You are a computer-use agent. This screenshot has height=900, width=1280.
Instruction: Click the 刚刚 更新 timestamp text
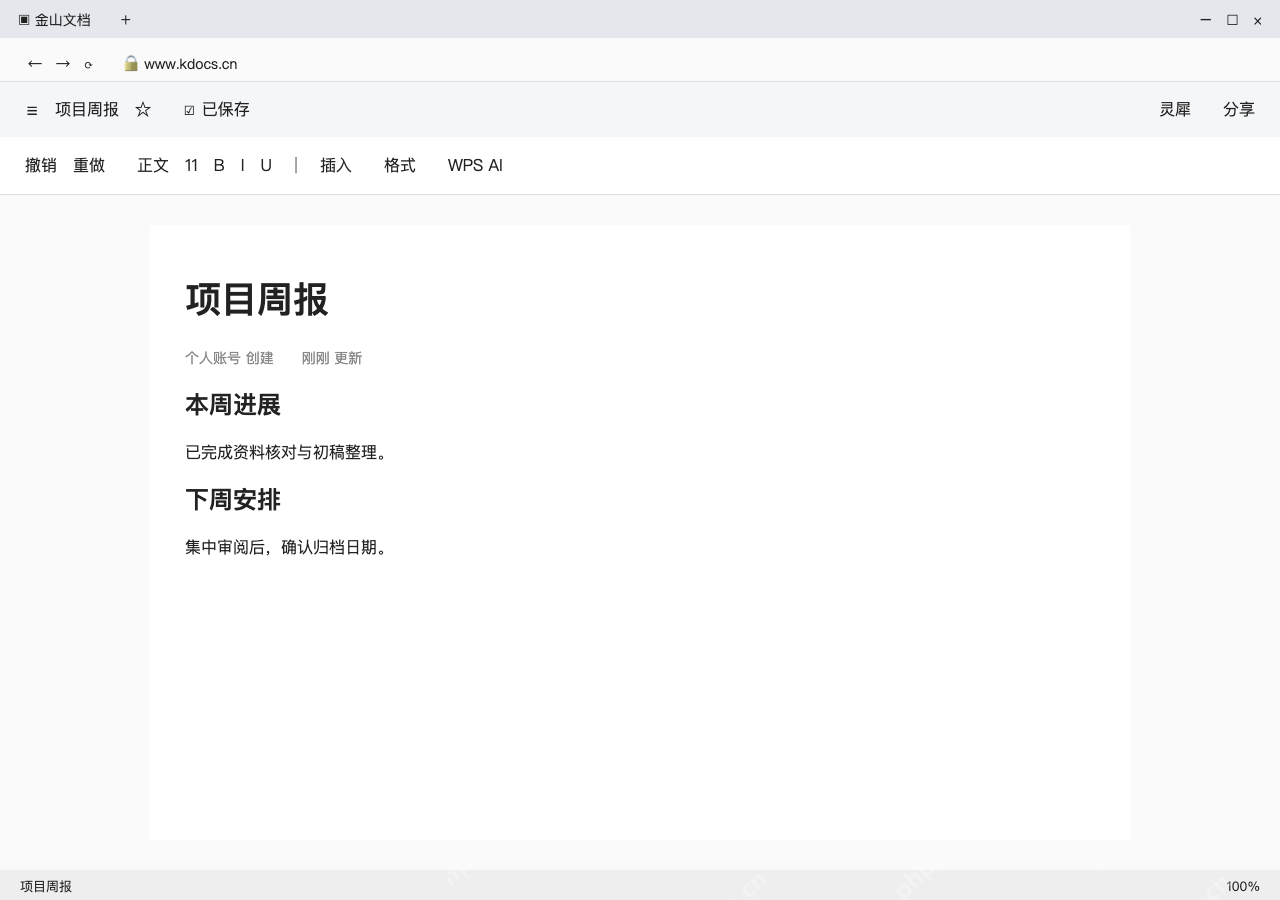coord(332,358)
